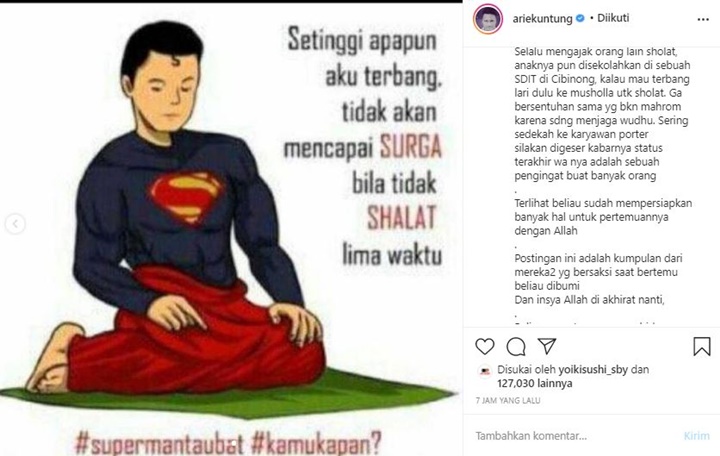Click the #supermantaubat hashtag in the image
Viewport: 720px width, 456px height.
pyautogui.click(x=159, y=443)
